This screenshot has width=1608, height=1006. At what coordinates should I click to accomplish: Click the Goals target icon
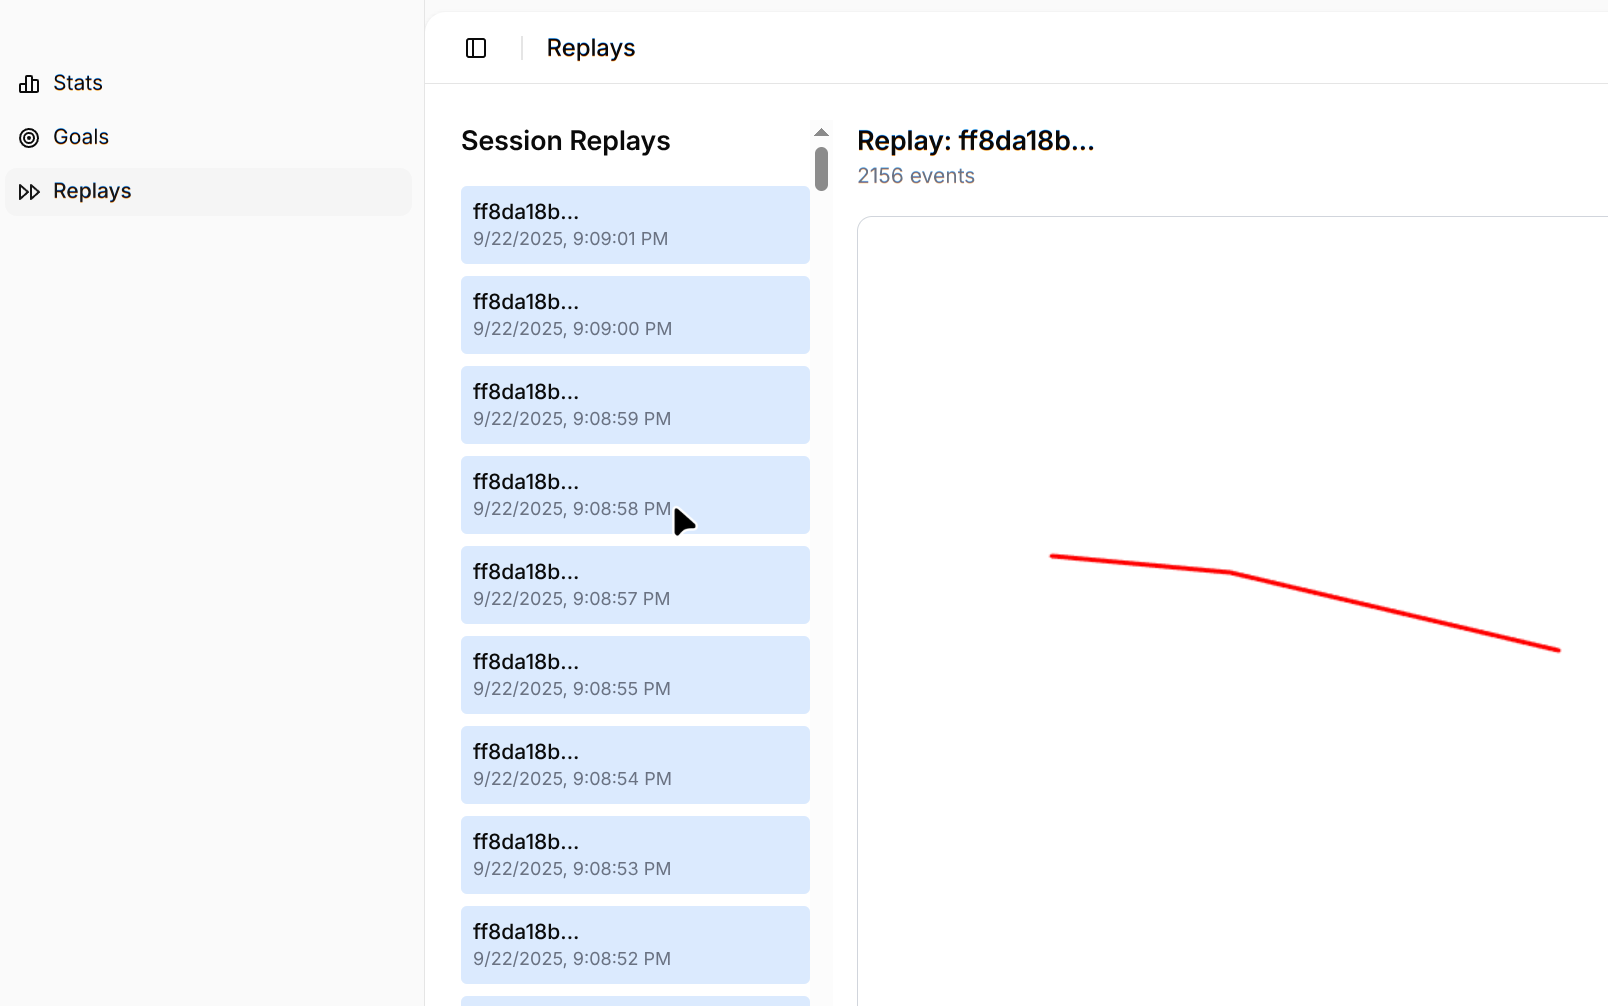[x=29, y=138]
